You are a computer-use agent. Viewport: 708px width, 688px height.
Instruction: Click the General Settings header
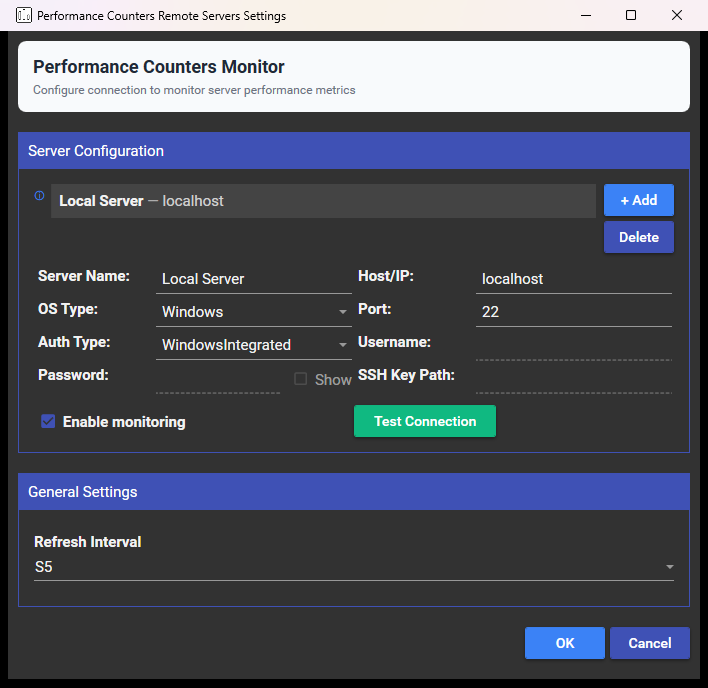pos(354,492)
